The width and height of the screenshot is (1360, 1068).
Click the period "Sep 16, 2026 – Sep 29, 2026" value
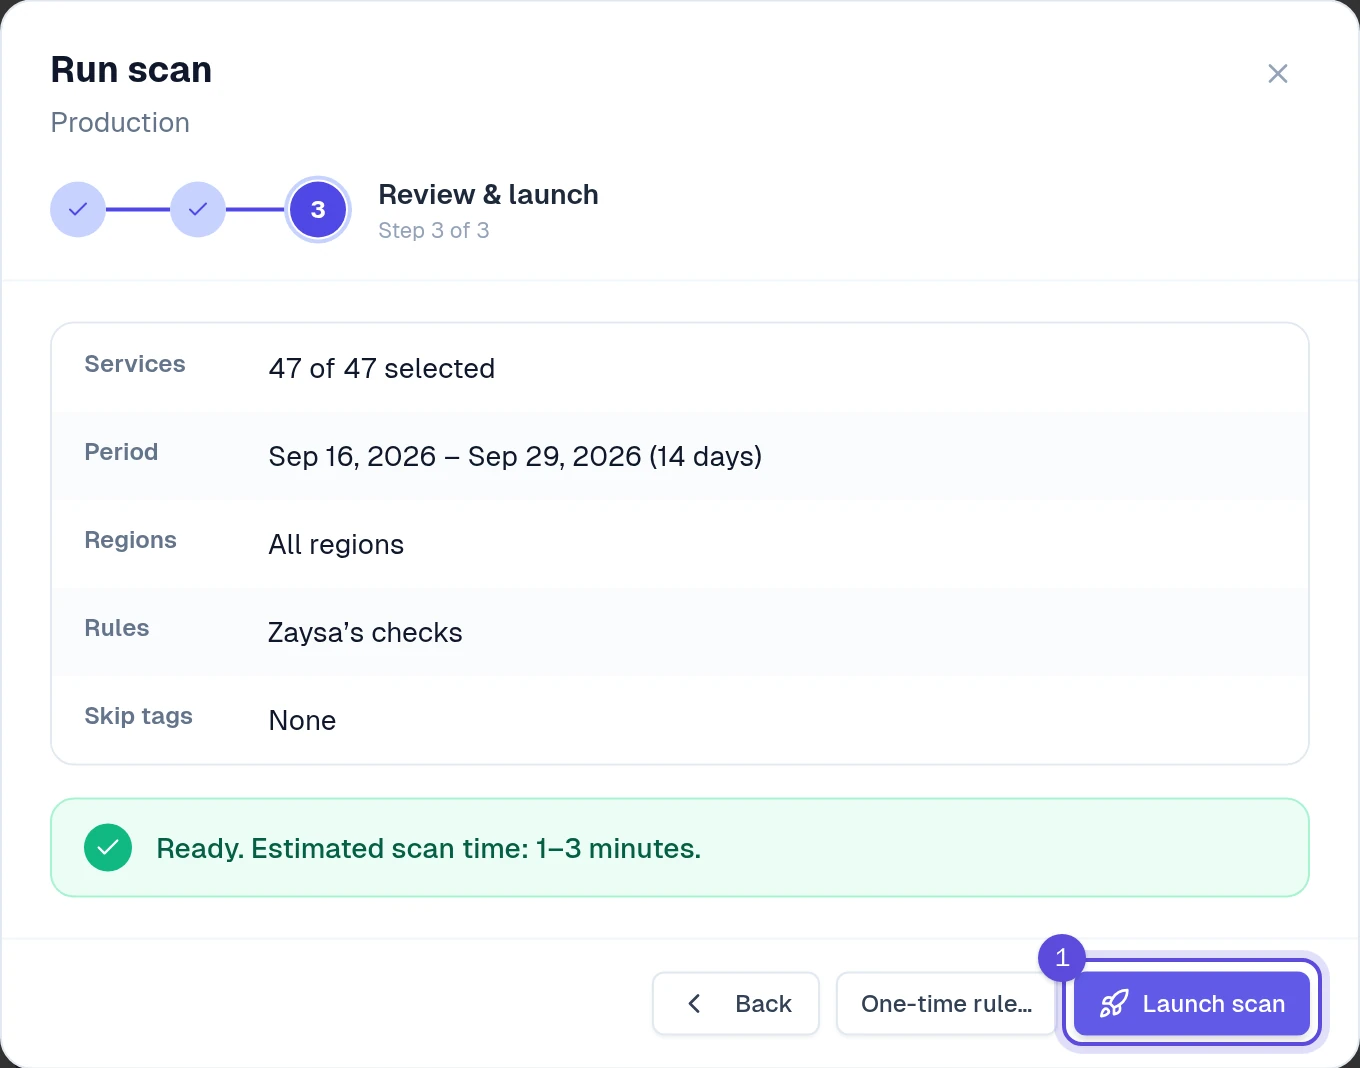(x=515, y=456)
